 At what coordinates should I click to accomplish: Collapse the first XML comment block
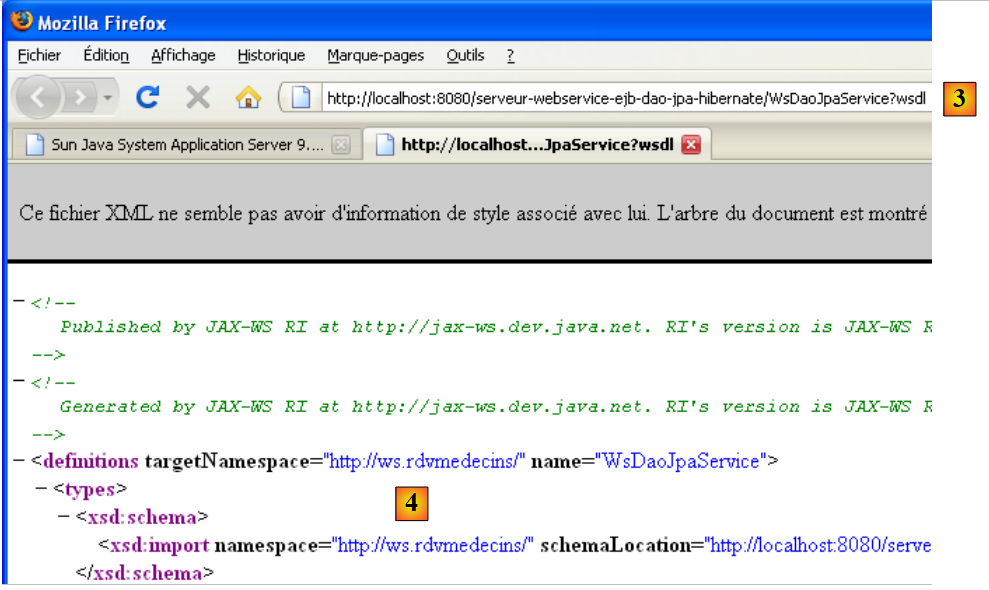coord(18,301)
